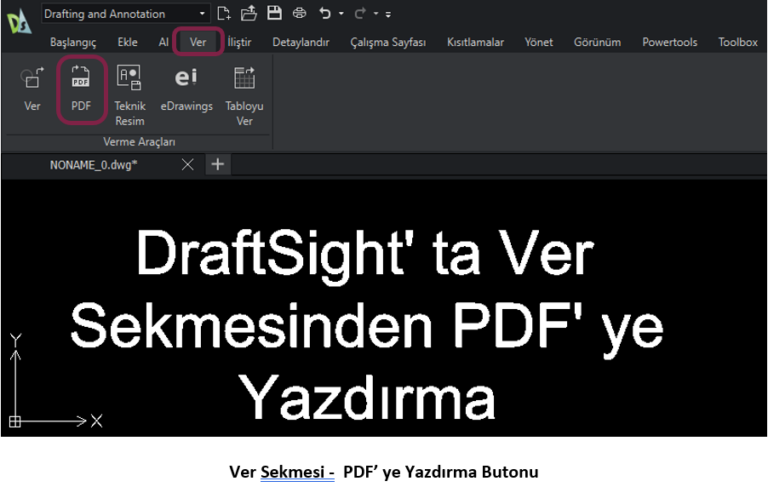Click the Ver export tool icon
The height and width of the screenshot is (487, 768).
coord(32,80)
